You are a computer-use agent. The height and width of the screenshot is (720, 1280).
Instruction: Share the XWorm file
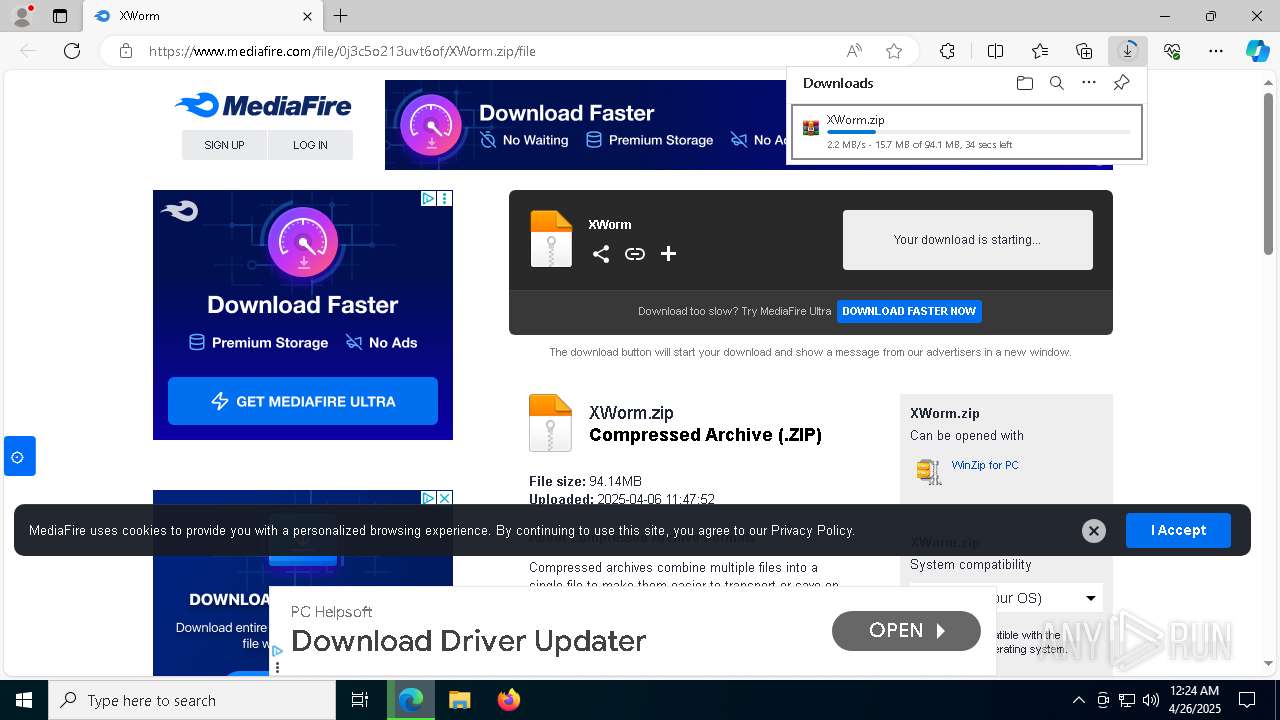coord(601,254)
